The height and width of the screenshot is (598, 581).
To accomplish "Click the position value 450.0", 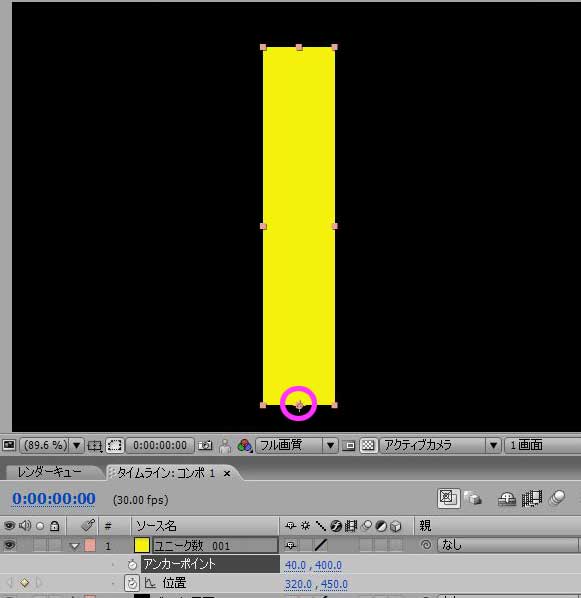I will point(334,584).
